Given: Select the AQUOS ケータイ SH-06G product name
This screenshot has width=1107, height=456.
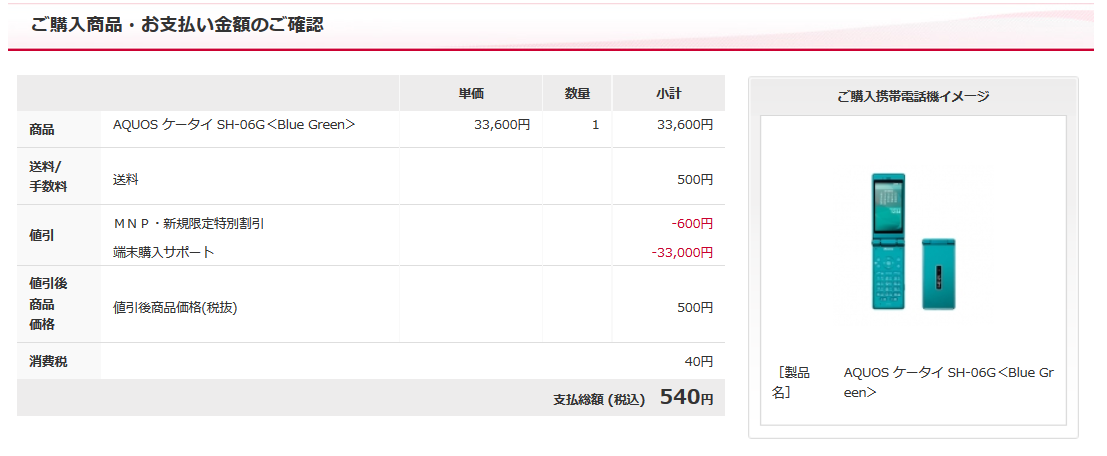Looking at the screenshot, I should pyautogui.click(x=234, y=125).
